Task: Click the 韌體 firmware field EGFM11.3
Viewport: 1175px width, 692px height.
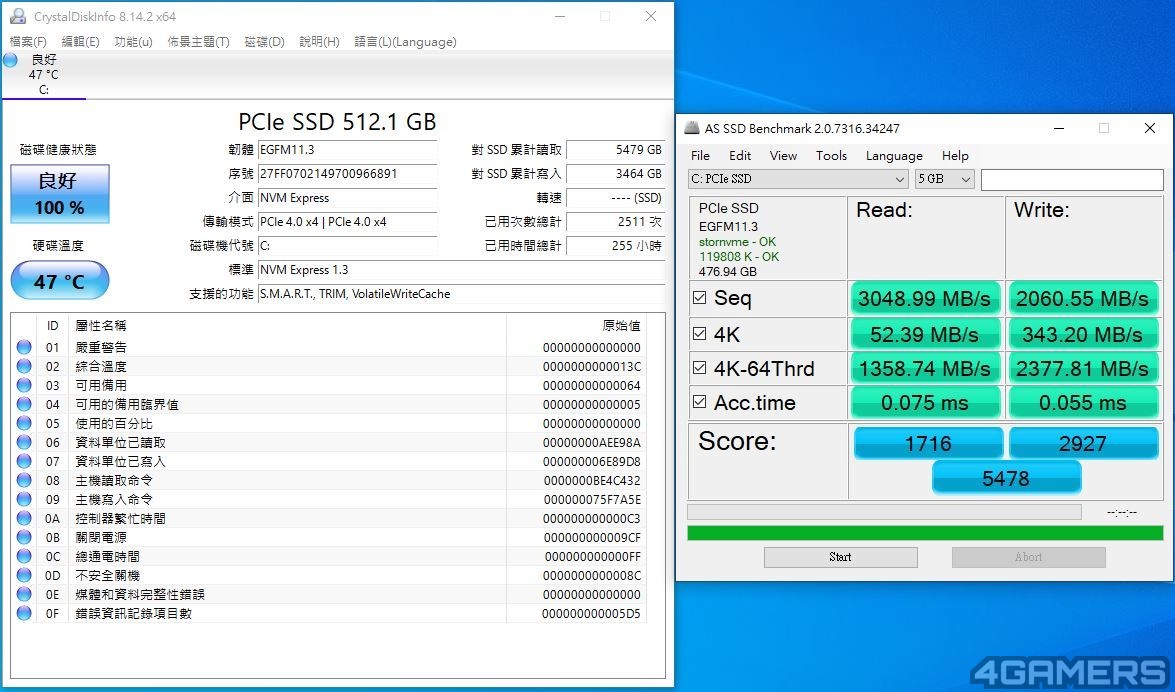Action: point(348,150)
